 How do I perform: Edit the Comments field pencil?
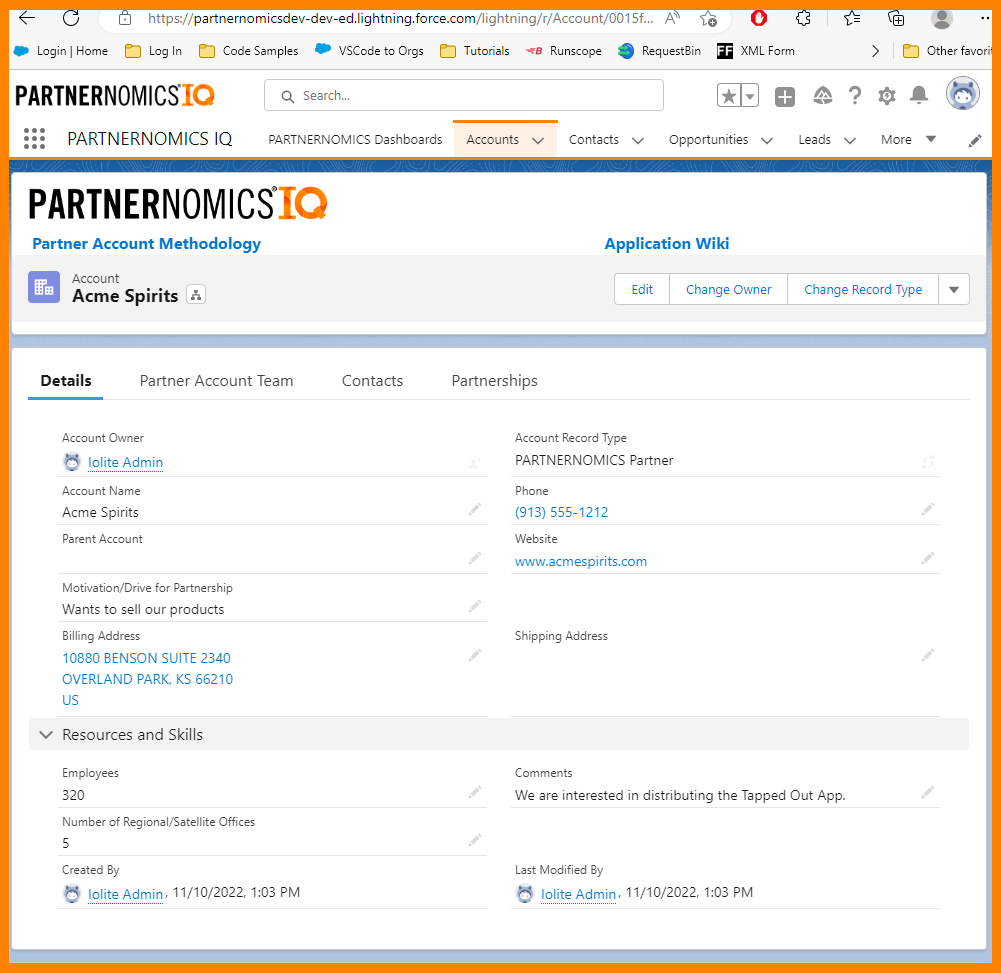(928, 792)
